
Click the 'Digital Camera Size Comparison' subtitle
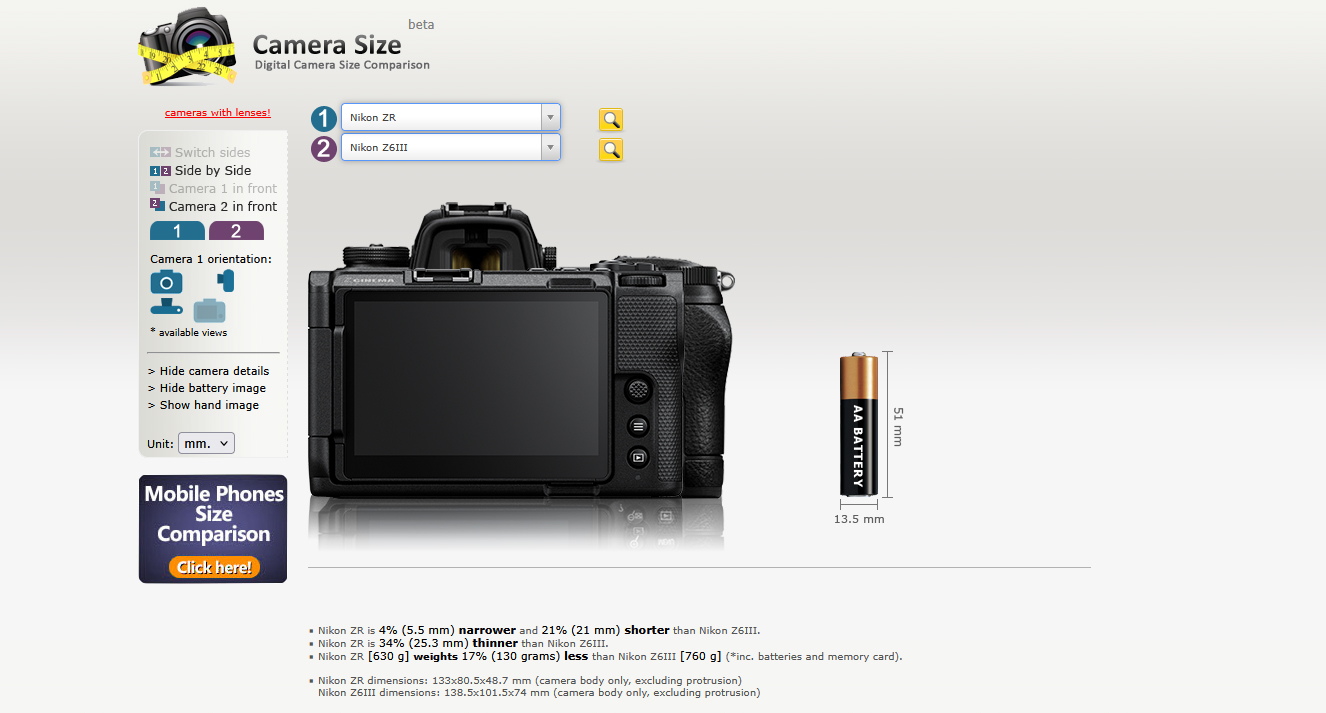tap(342, 65)
